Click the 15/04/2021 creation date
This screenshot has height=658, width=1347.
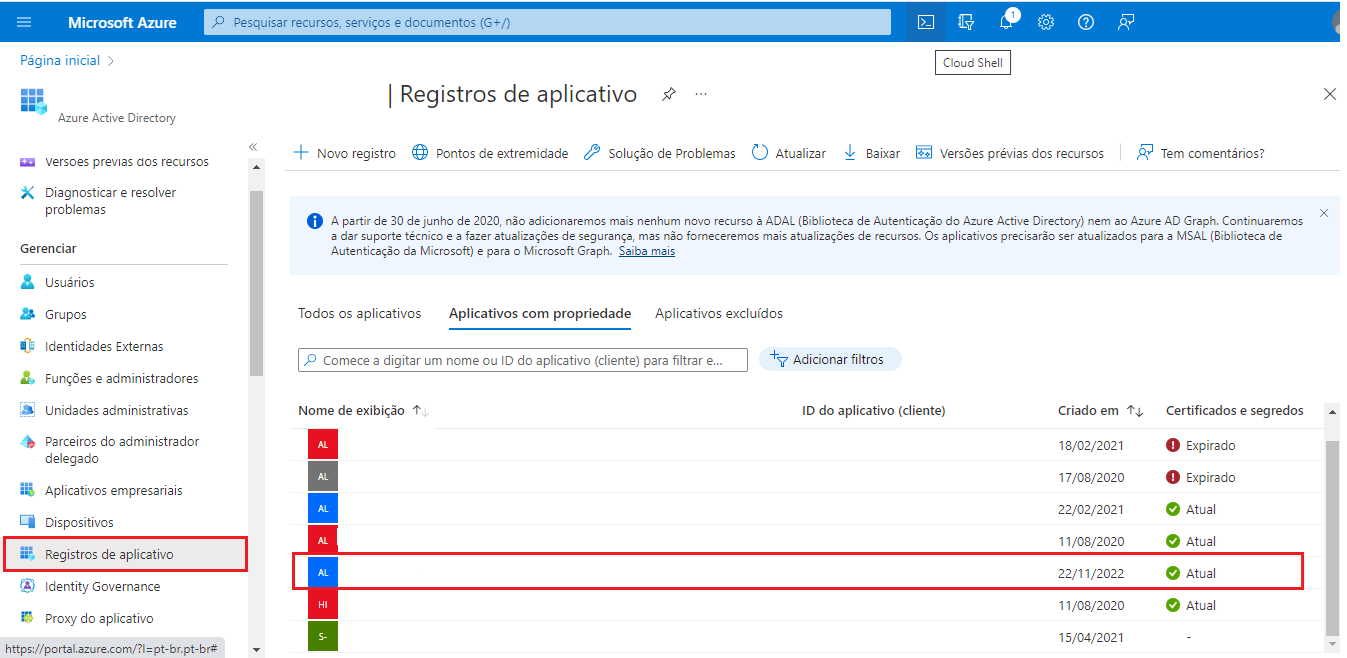point(1090,637)
